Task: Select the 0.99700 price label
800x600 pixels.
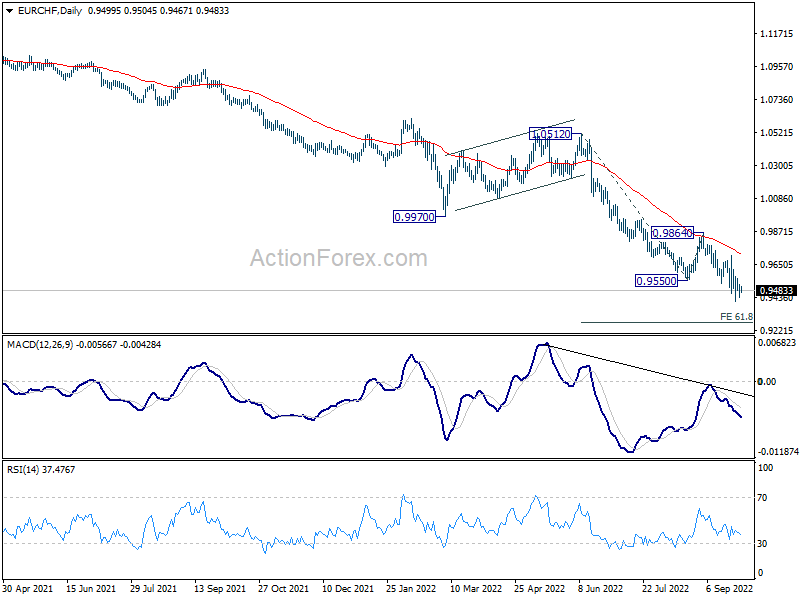Action: tap(414, 217)
